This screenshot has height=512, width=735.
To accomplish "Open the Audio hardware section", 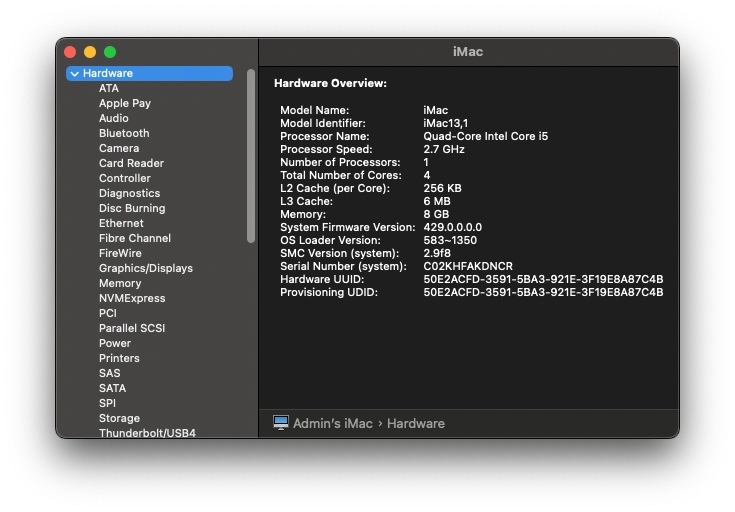I will pos(113,118).
